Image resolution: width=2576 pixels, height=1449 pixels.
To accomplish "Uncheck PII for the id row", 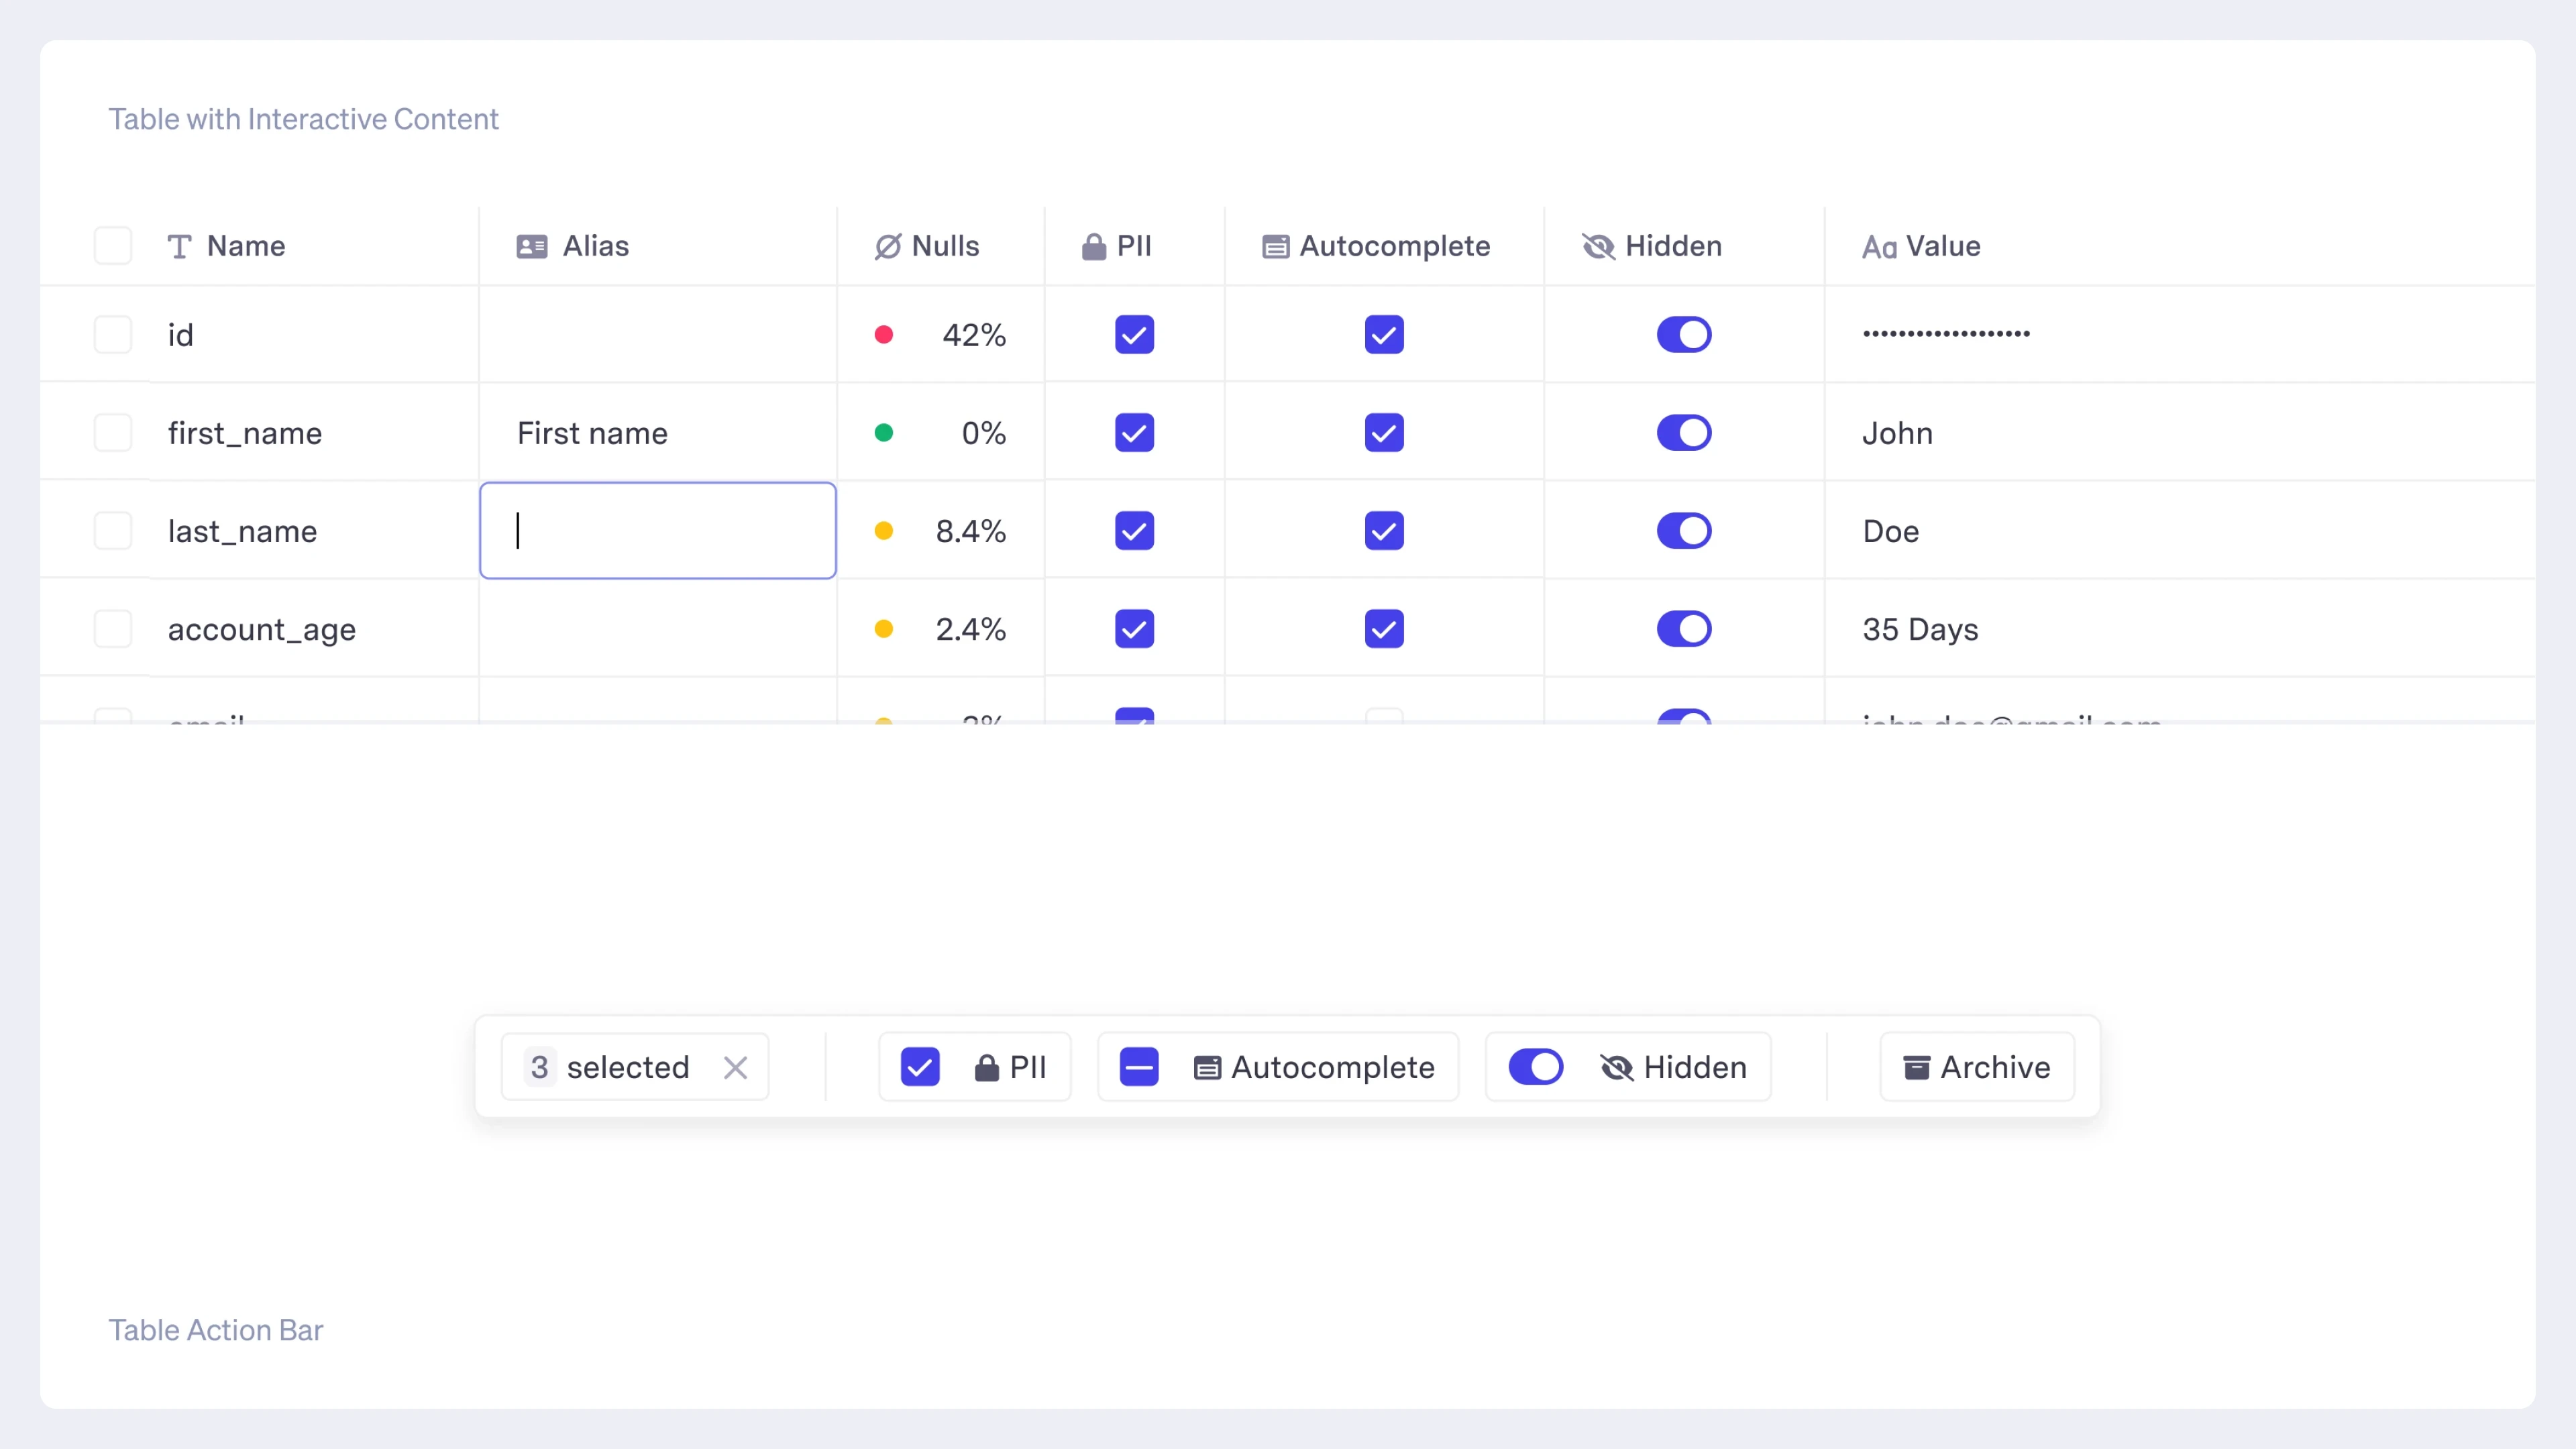I will [1134, 335].
